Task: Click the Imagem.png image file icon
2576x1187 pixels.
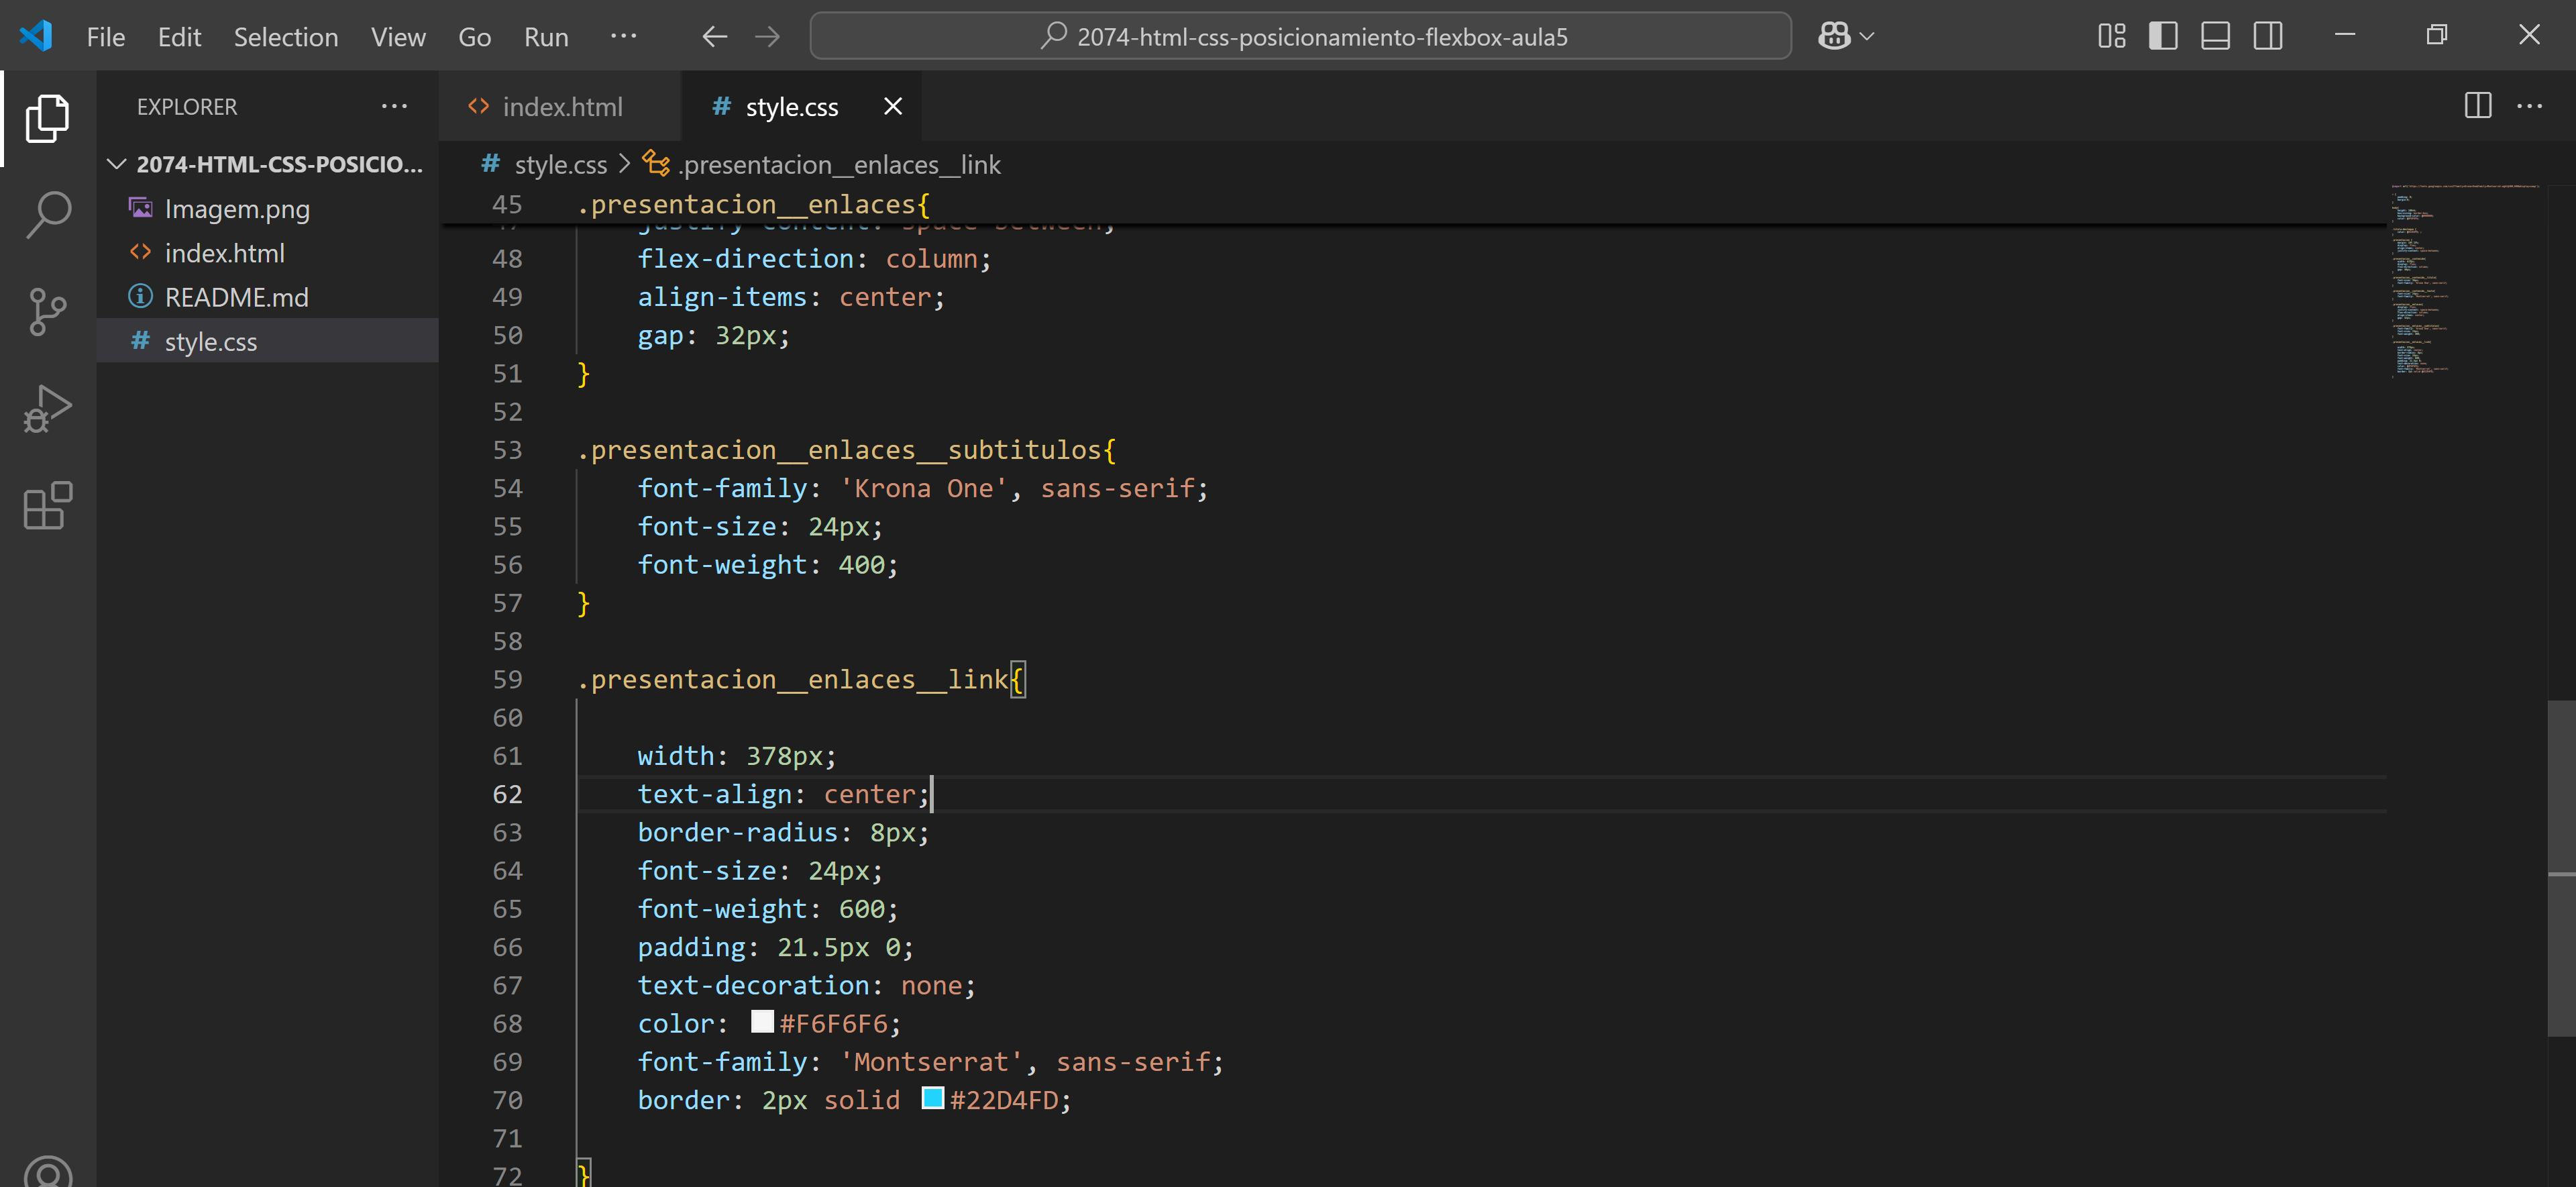Action: point(140,208)
